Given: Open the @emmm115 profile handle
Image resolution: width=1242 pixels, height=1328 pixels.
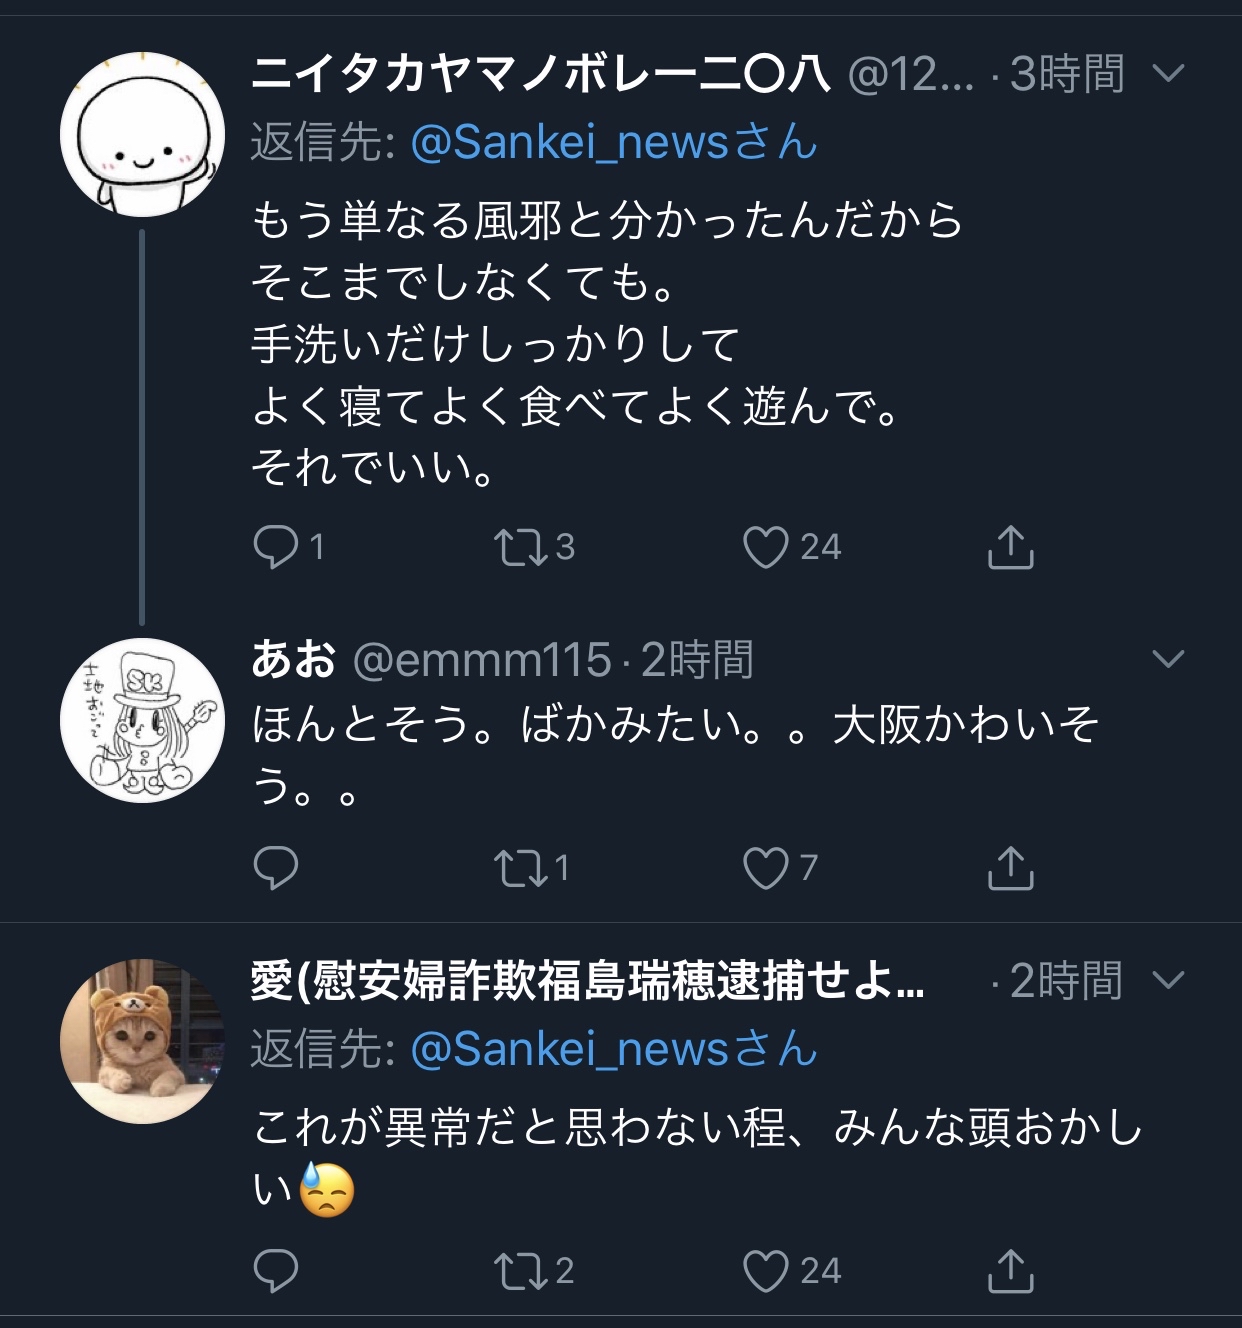Looking at the screenshot, I should 482,660.
